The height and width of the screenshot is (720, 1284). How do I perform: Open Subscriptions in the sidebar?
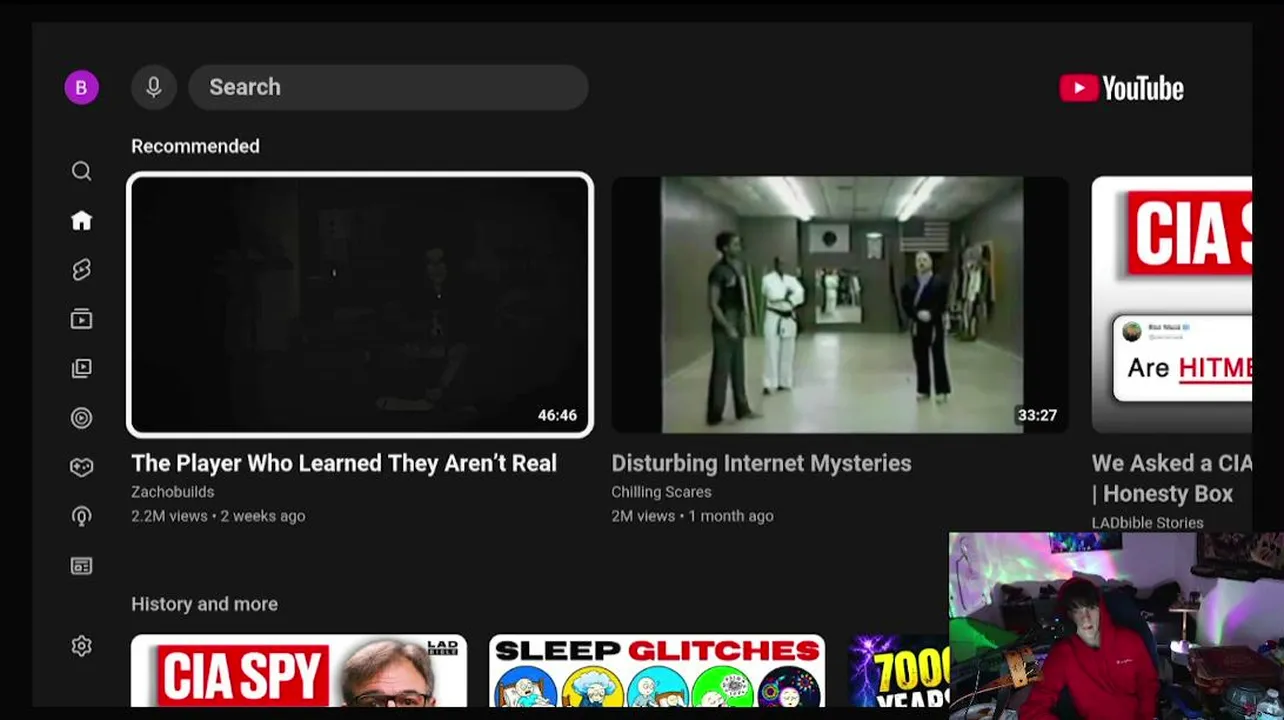click(x=82, y=319)
